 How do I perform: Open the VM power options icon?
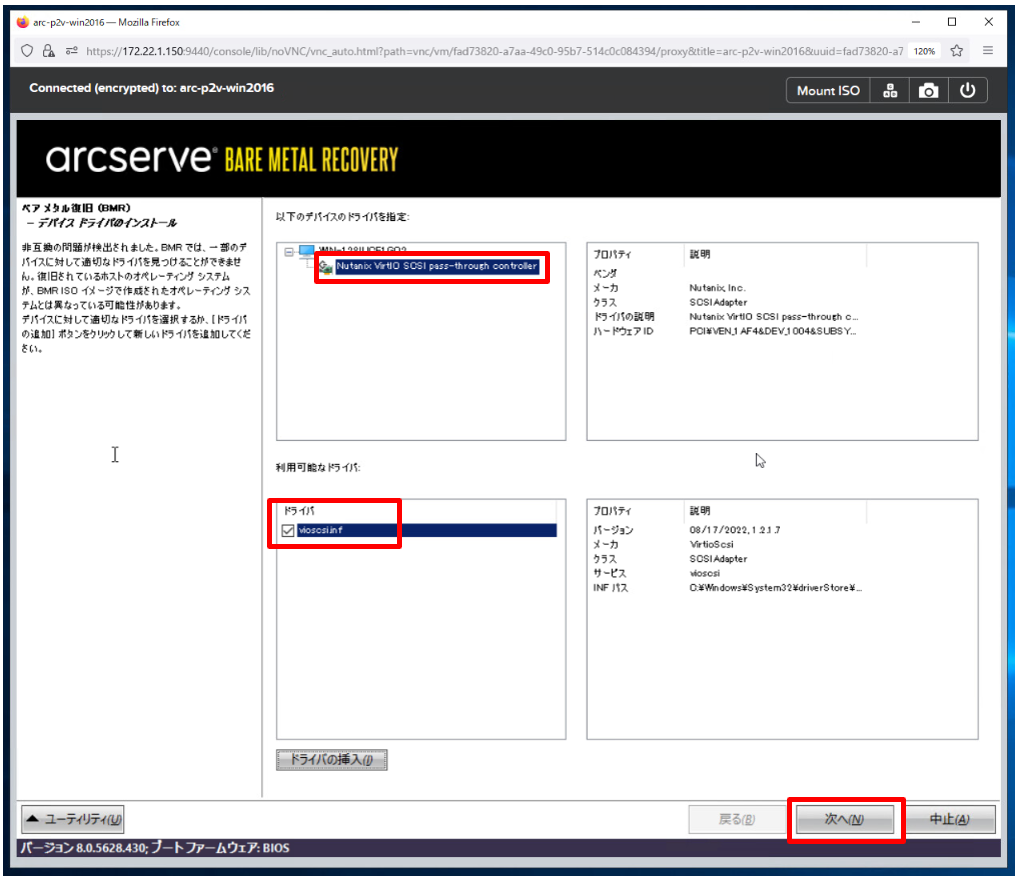967,90
